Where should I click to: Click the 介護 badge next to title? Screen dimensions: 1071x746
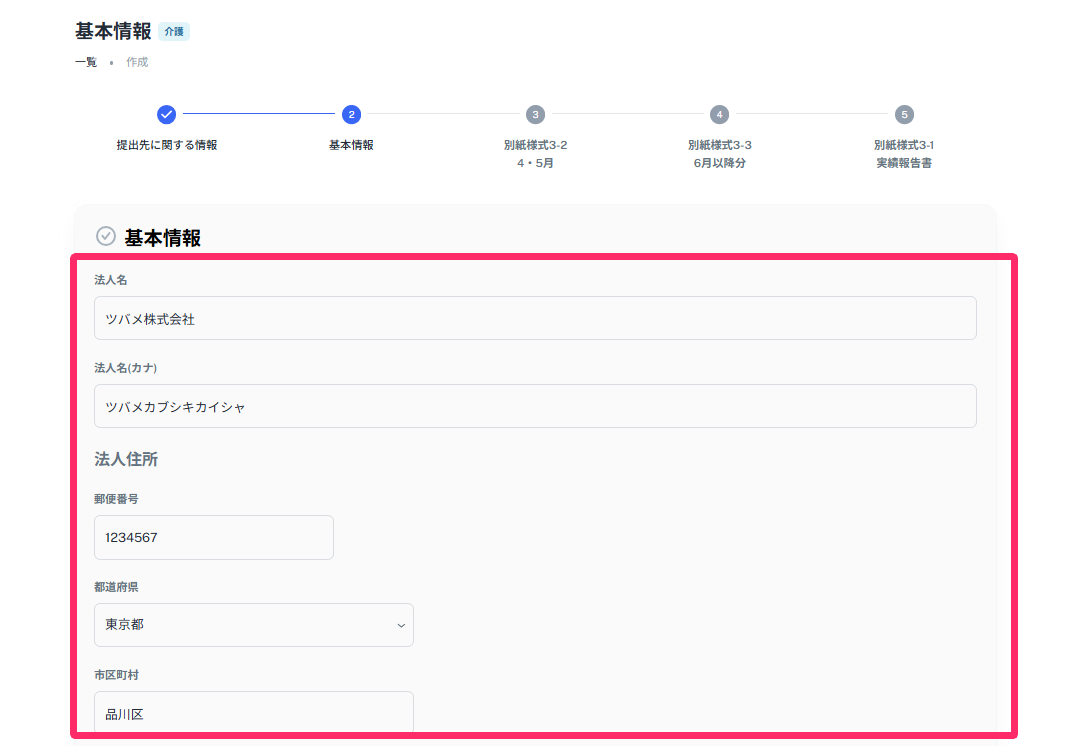point(174,31)
